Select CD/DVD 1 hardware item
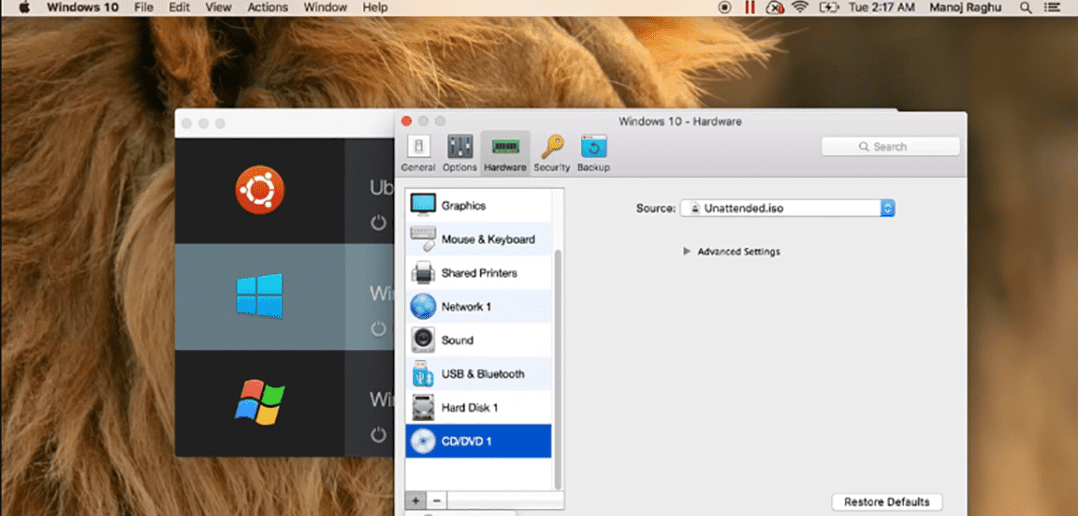 478,440
